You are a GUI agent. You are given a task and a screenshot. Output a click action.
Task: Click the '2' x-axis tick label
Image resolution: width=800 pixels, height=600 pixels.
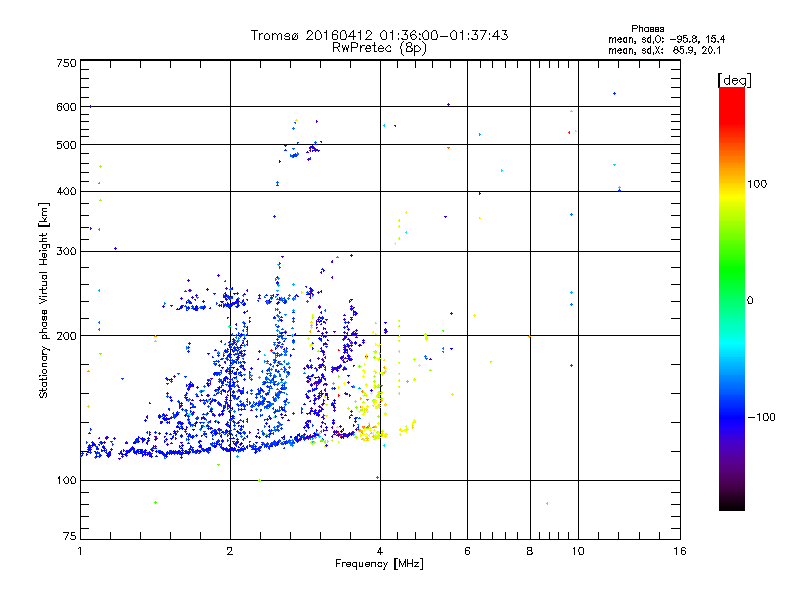tap(230, 551)
